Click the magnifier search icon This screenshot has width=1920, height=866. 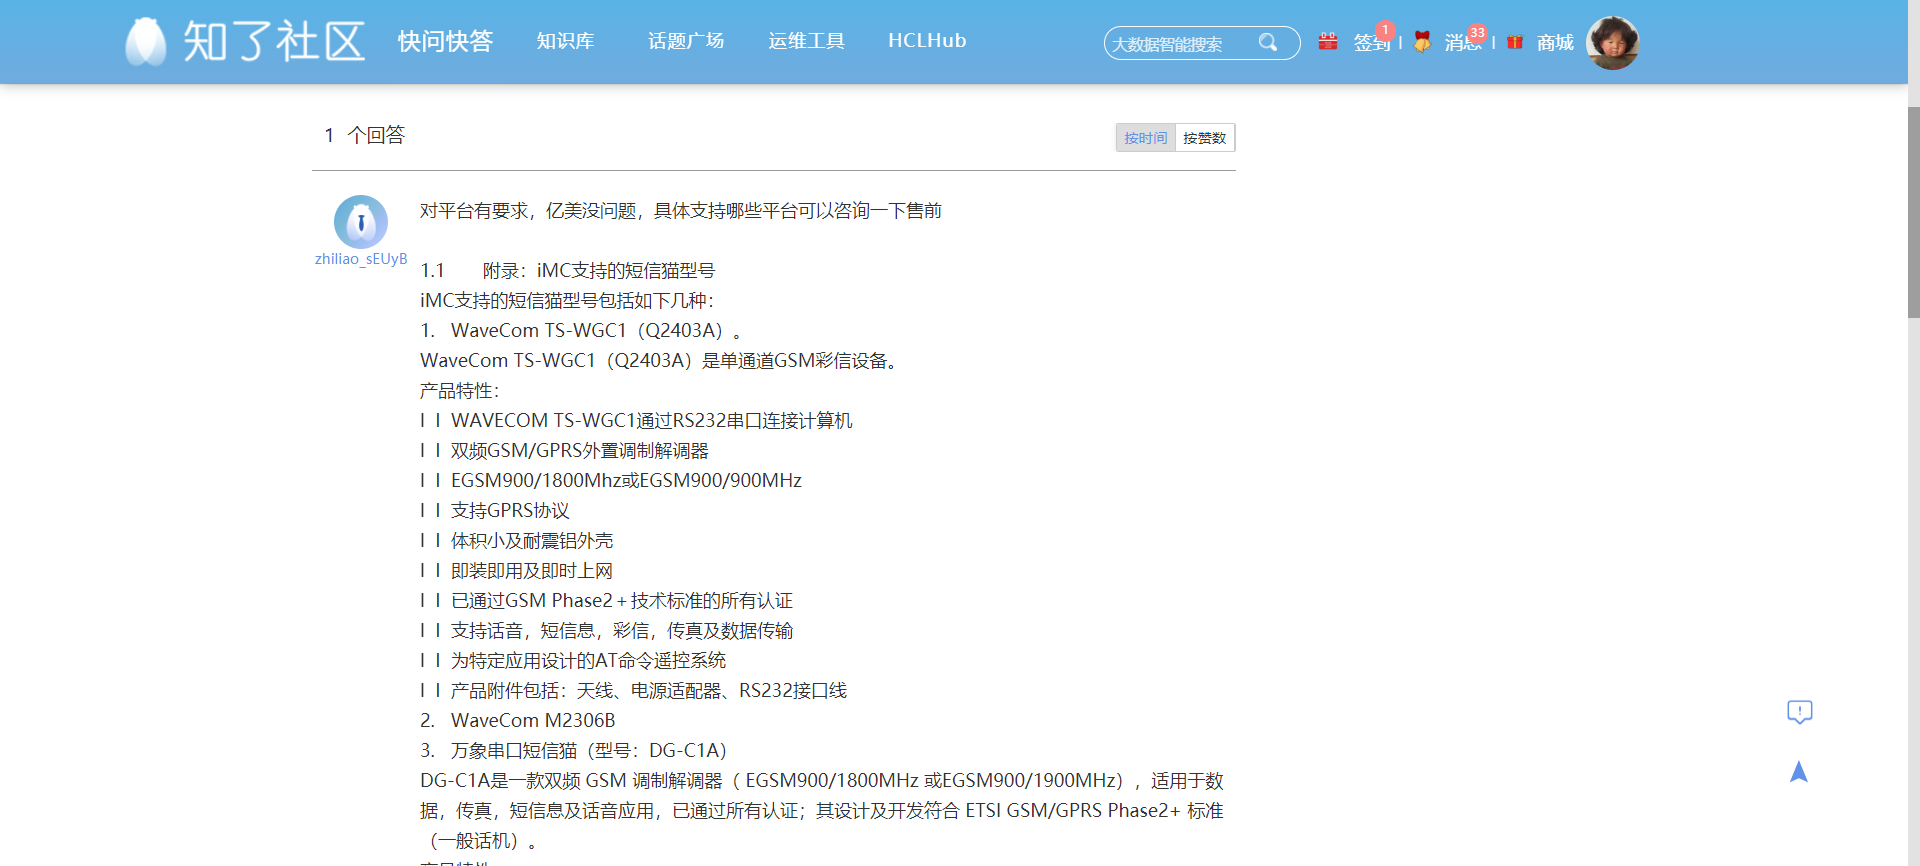click(x=1268, y=42)
